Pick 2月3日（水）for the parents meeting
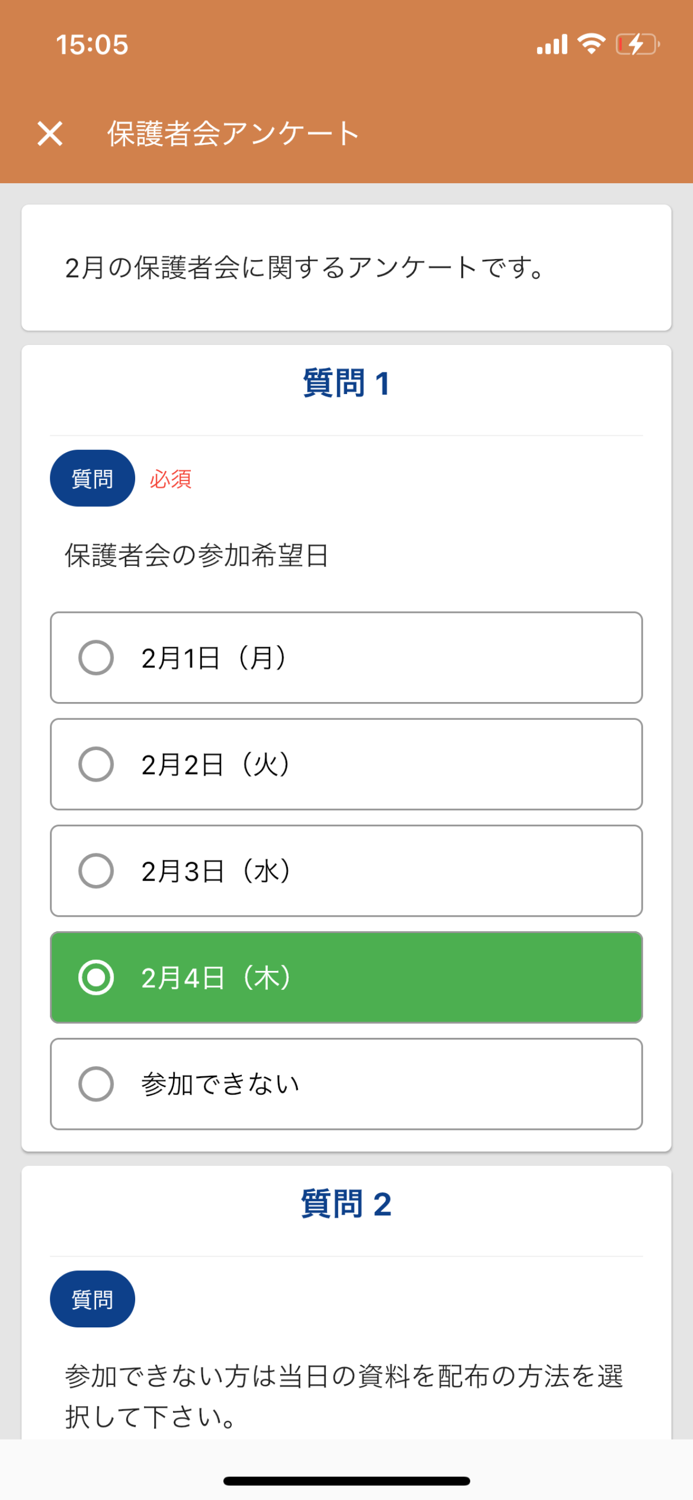This screenshot has width=693, height=1500. click(x=346, y=870)
